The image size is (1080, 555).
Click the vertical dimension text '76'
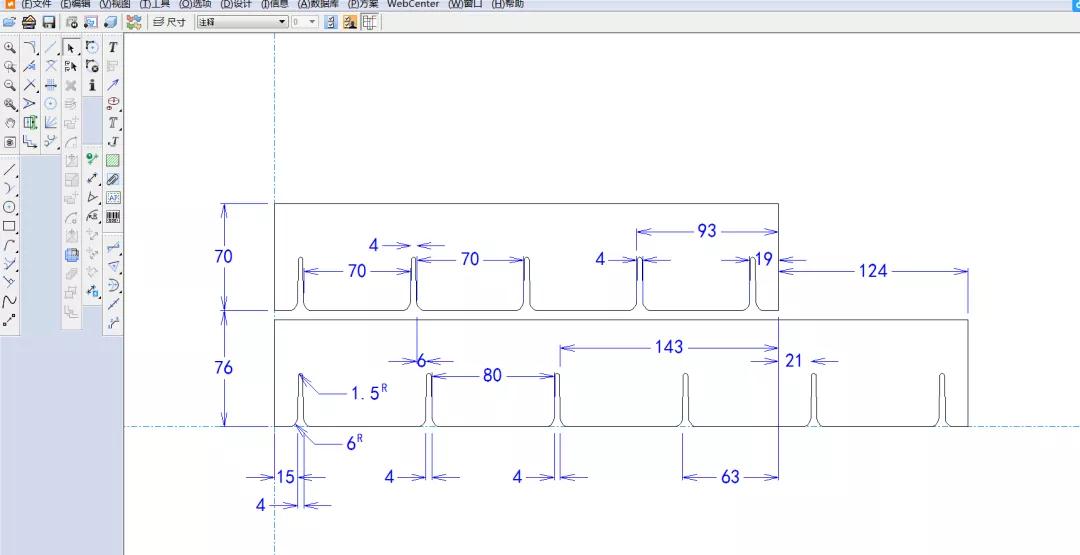coord(223,368)
